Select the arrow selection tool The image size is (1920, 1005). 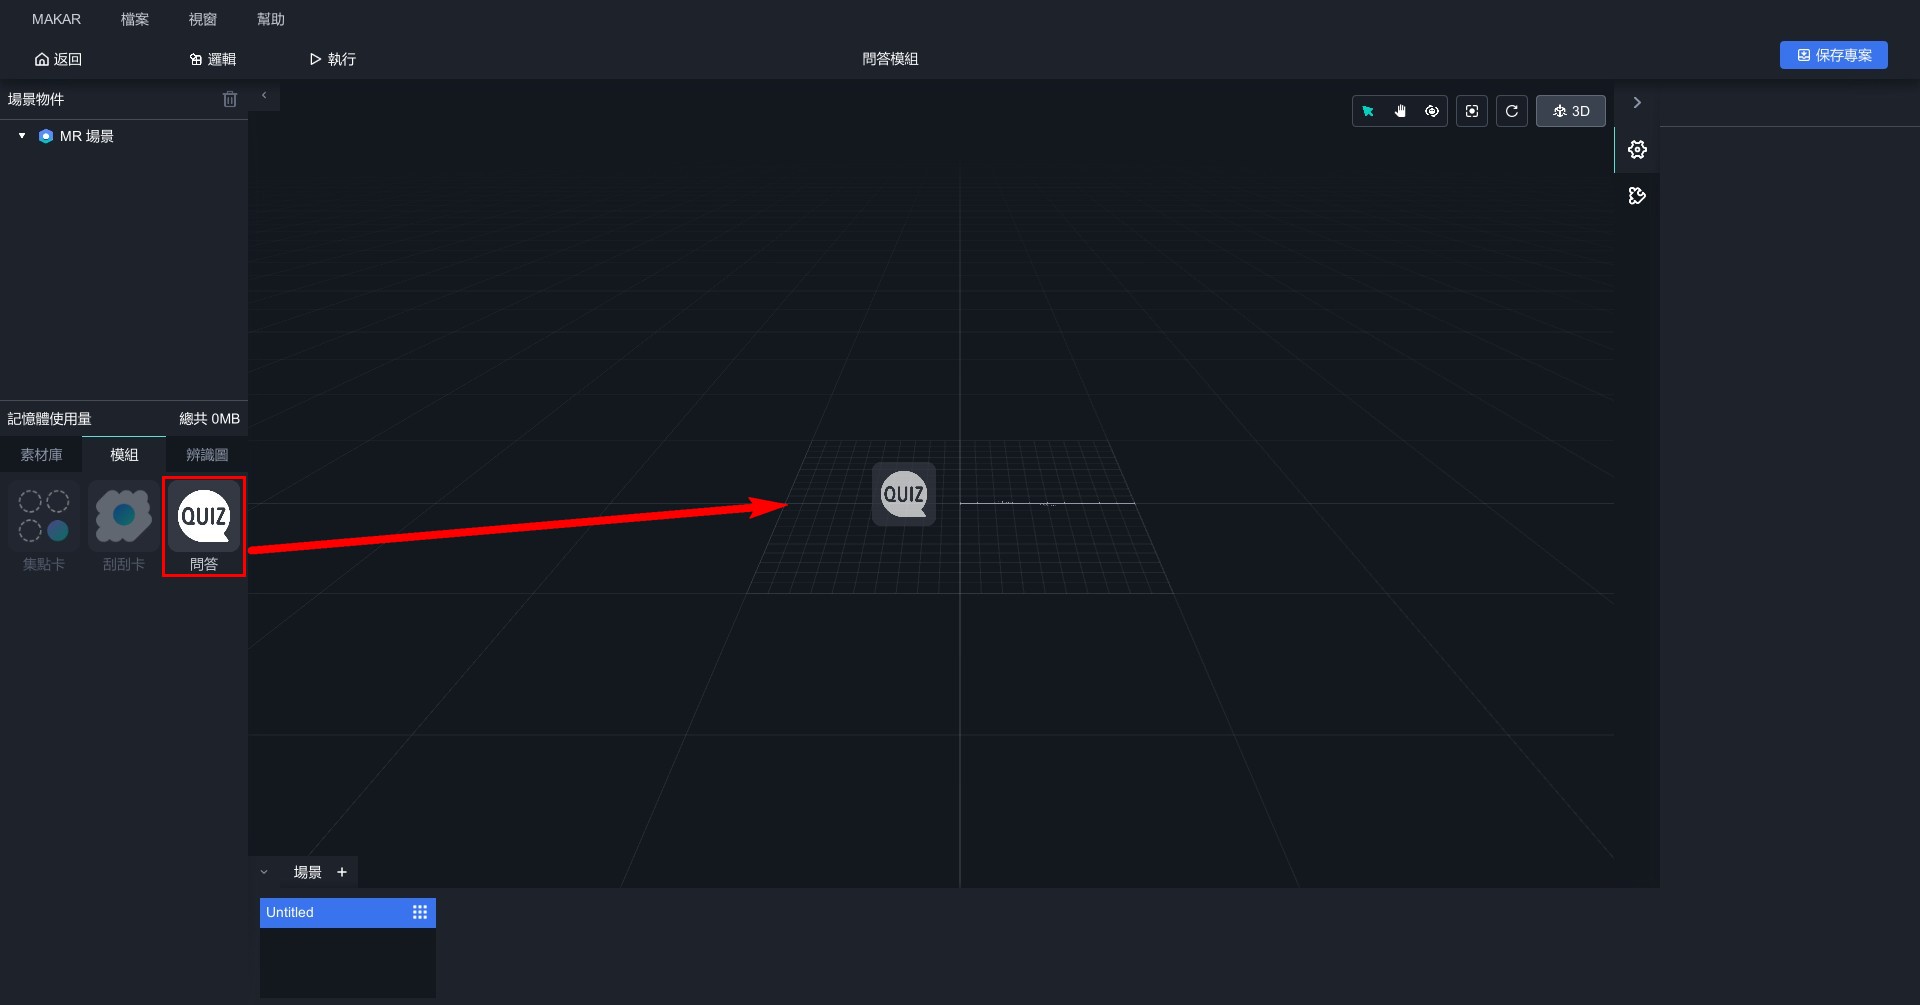(1368, 111)
